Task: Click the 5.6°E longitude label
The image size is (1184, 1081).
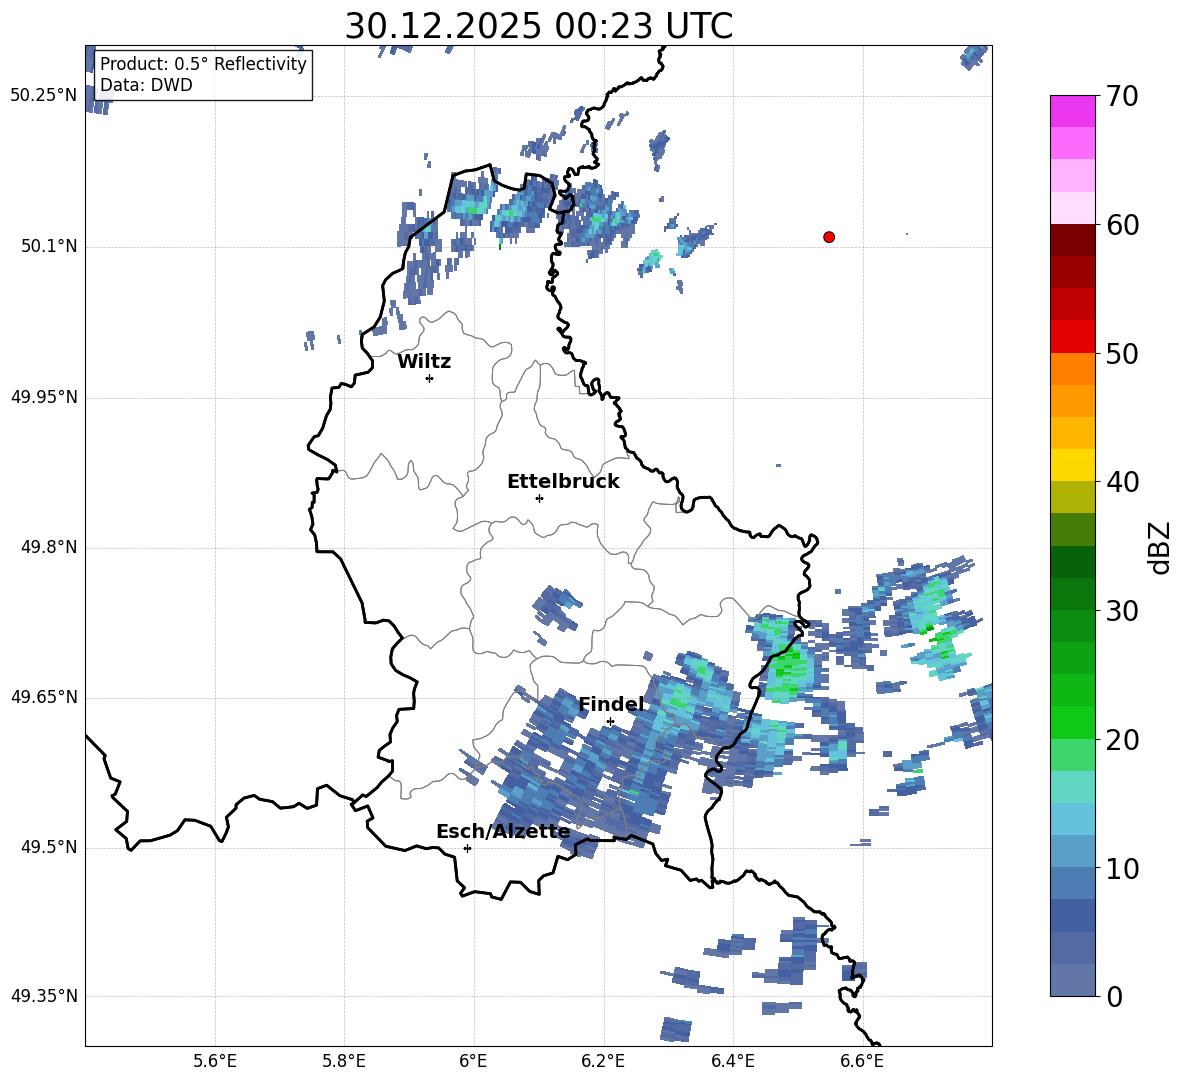Action: pyautogui.click(x=215, y=1061)
